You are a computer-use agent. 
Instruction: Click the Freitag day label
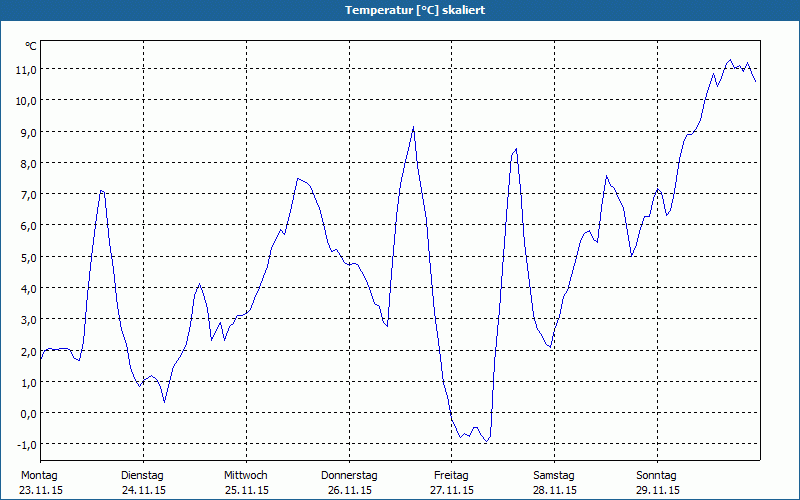[x=452, y=475]
